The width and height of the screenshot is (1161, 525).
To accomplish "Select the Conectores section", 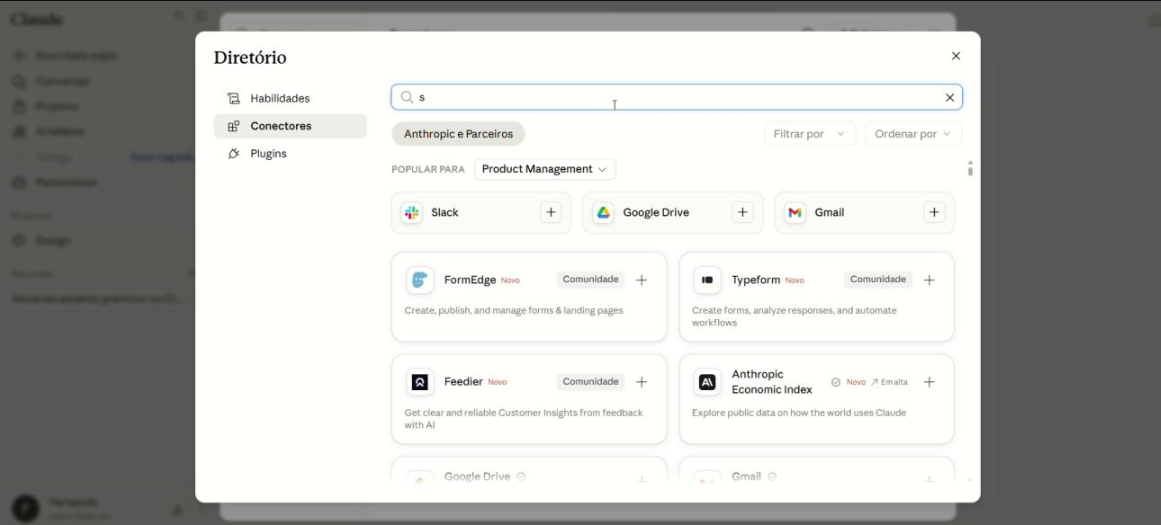I will pyautogui.click(x=290, y=126).
